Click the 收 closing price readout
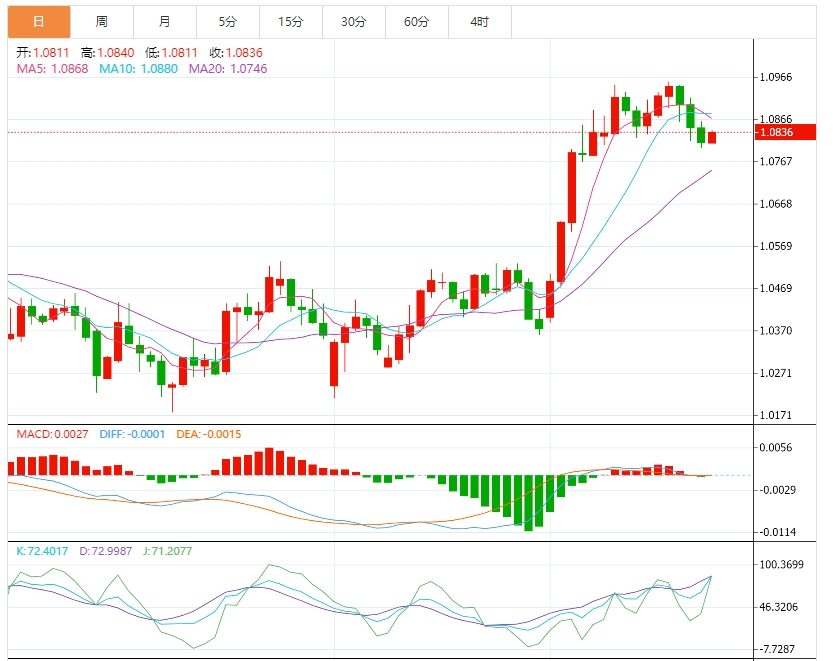 236,52
